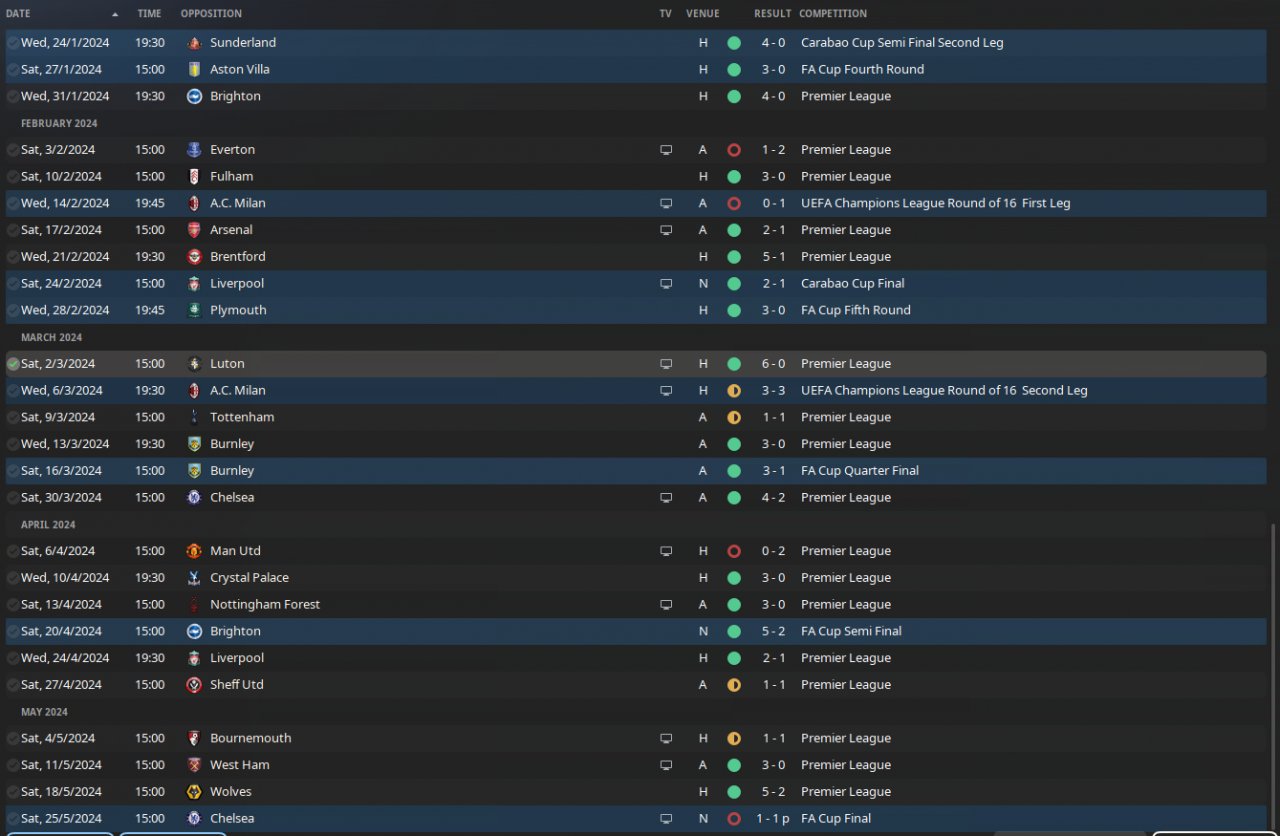This screenshot has height=836, width=1280.
Task: Click the Venue column header
Action: coord(703,14)
